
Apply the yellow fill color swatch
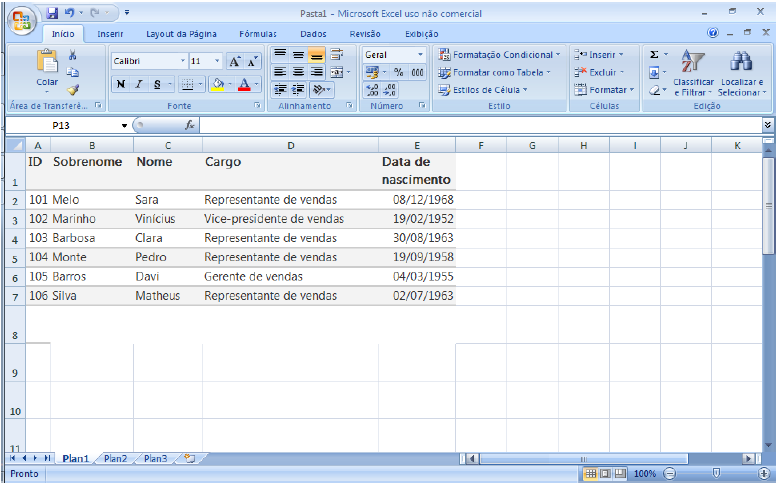[x=218, y=84]
